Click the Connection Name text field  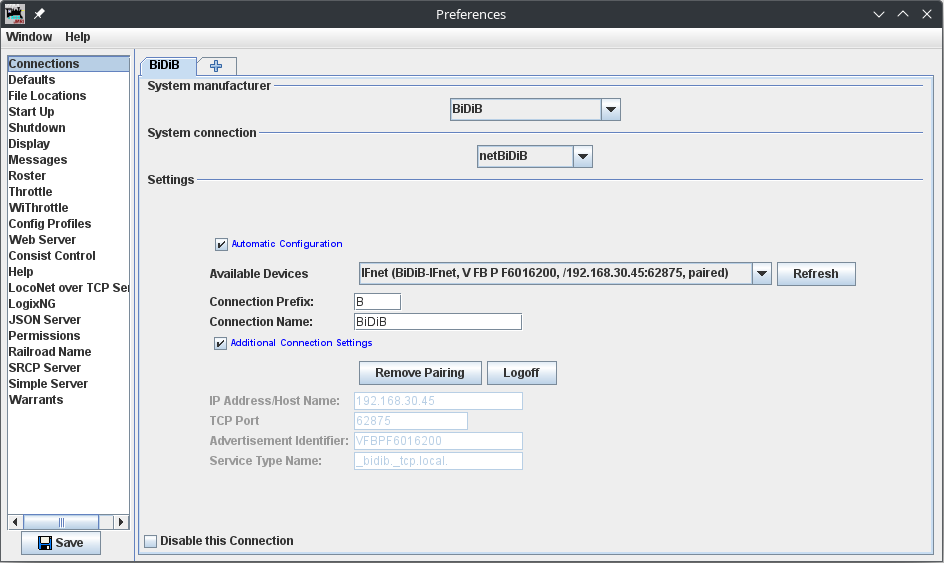coord(437,322)
